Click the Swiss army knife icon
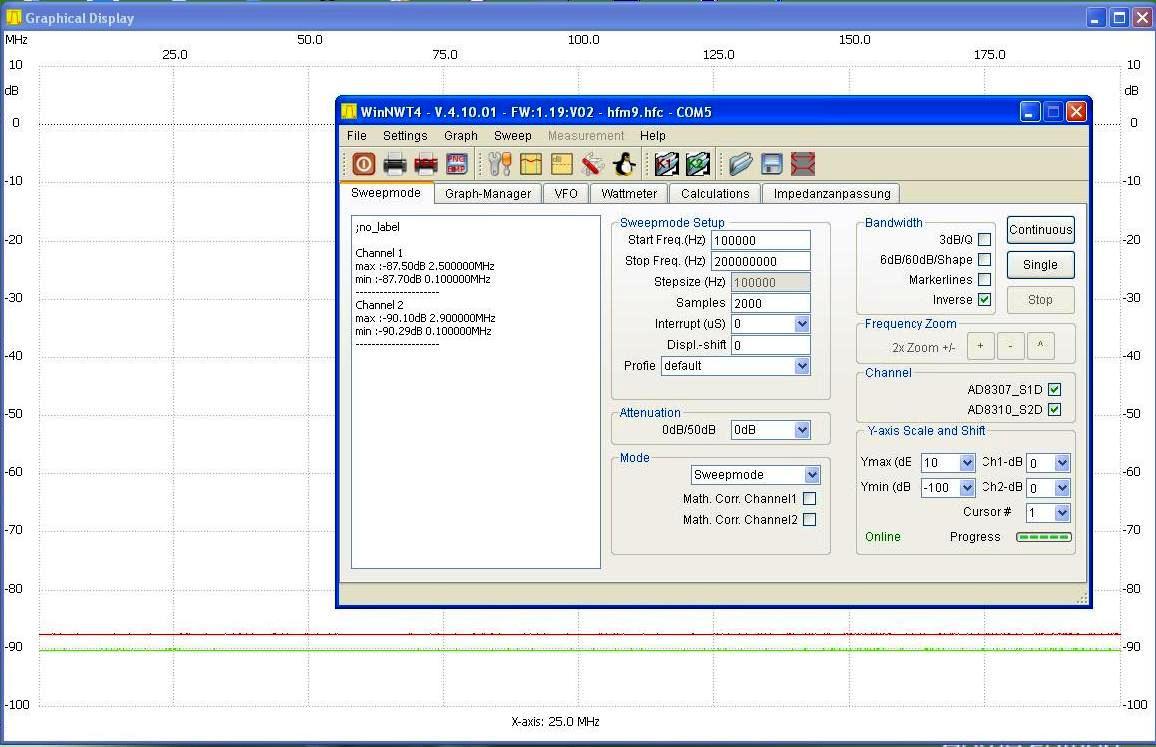Viewport: 1156px width, 747px height. coord(593,164)
